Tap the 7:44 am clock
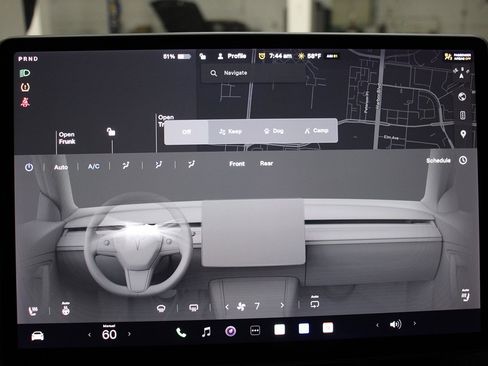Viewport: 488px width, 366px height. (x=280, y=56)
